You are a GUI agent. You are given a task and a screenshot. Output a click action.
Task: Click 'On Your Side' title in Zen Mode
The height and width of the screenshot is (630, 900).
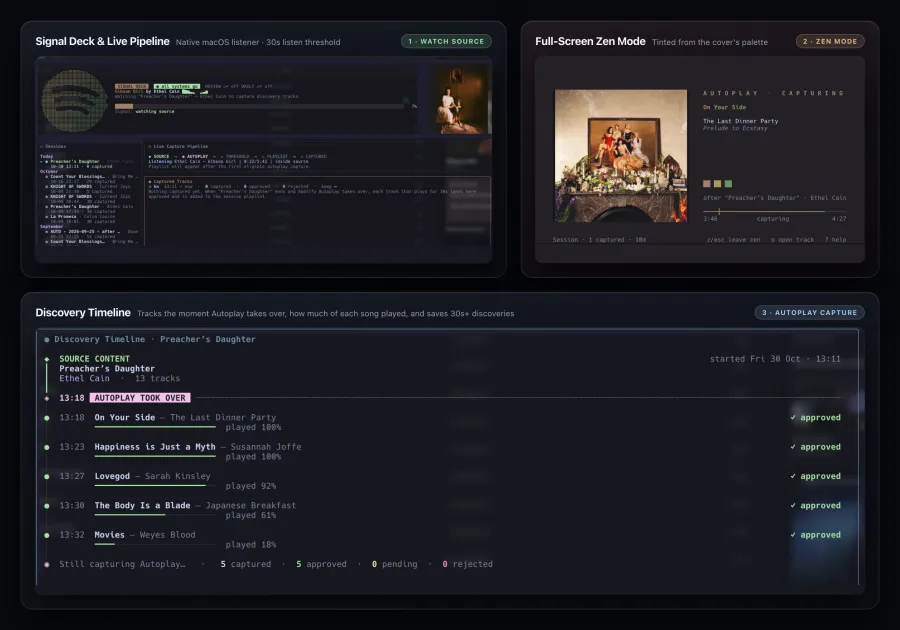point(724,107)
